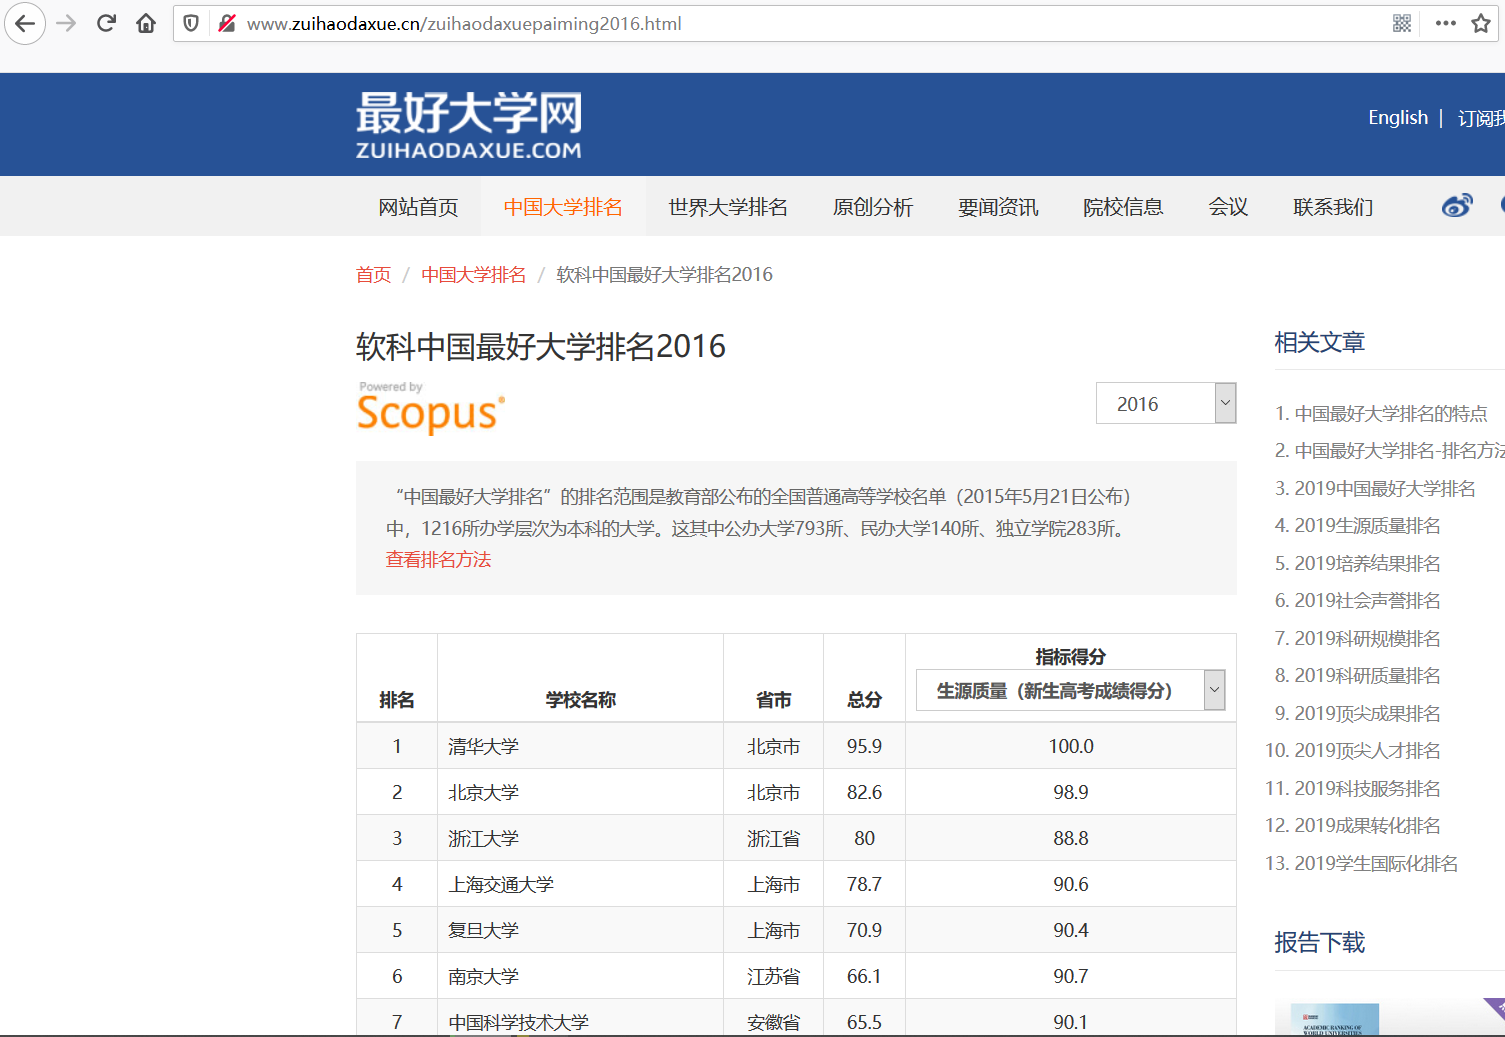Click 清华大学 in the ranking table
Viewport: 1505px width, 1037px height.
pos(483,747)
